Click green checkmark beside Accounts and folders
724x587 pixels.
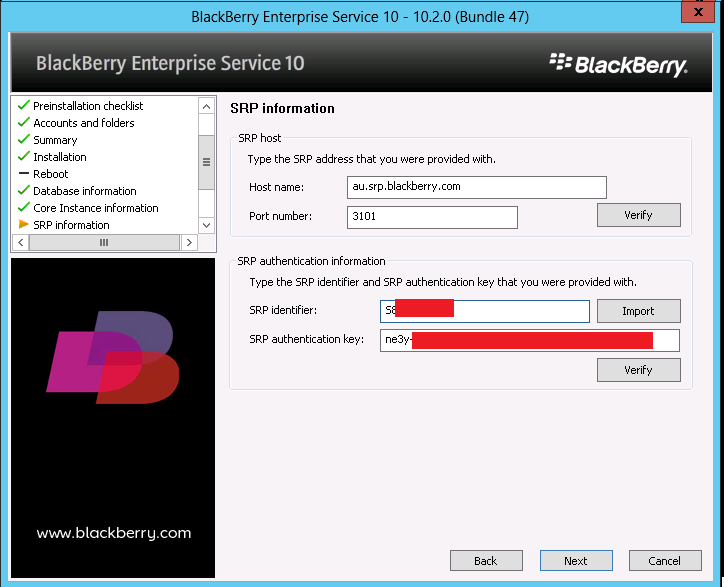tap(24, 122)
